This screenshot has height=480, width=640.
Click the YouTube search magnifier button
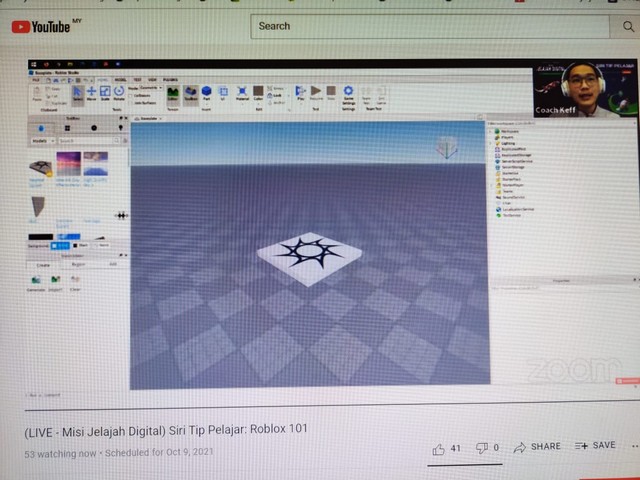[615, 27]
